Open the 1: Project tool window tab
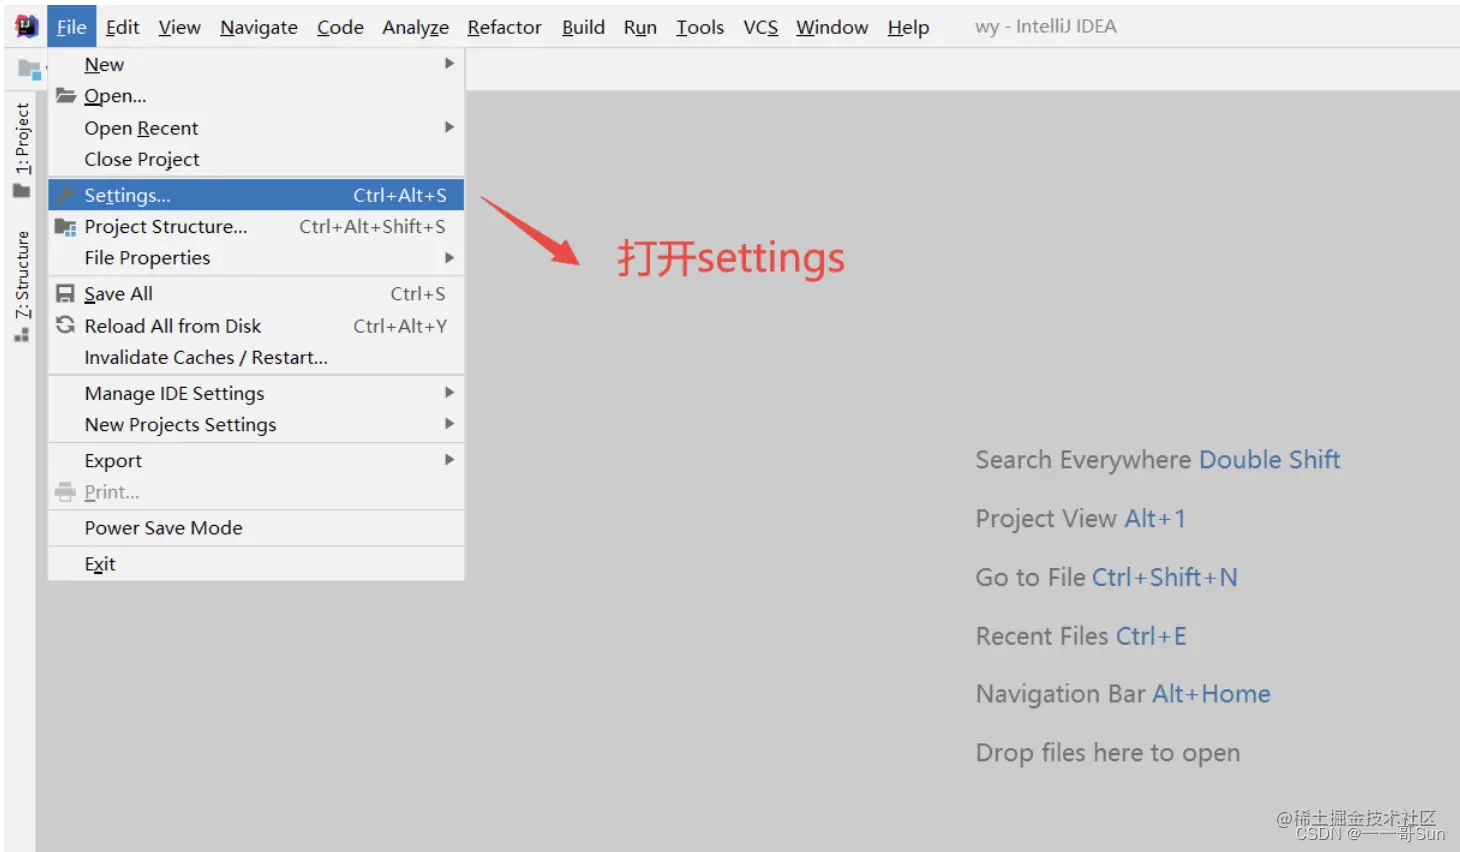1460x852 pixels. point(22,149)
